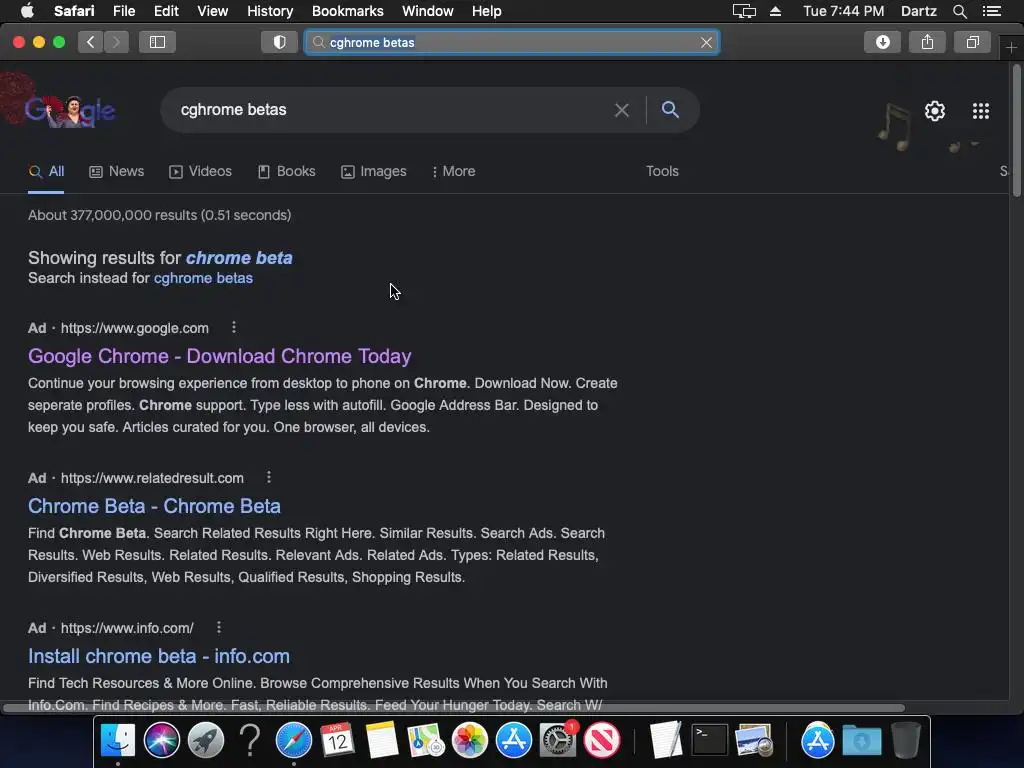This screenshot has height=768, width=1024.
Task: Open the Google apps grid
Action: coord(981,111)
